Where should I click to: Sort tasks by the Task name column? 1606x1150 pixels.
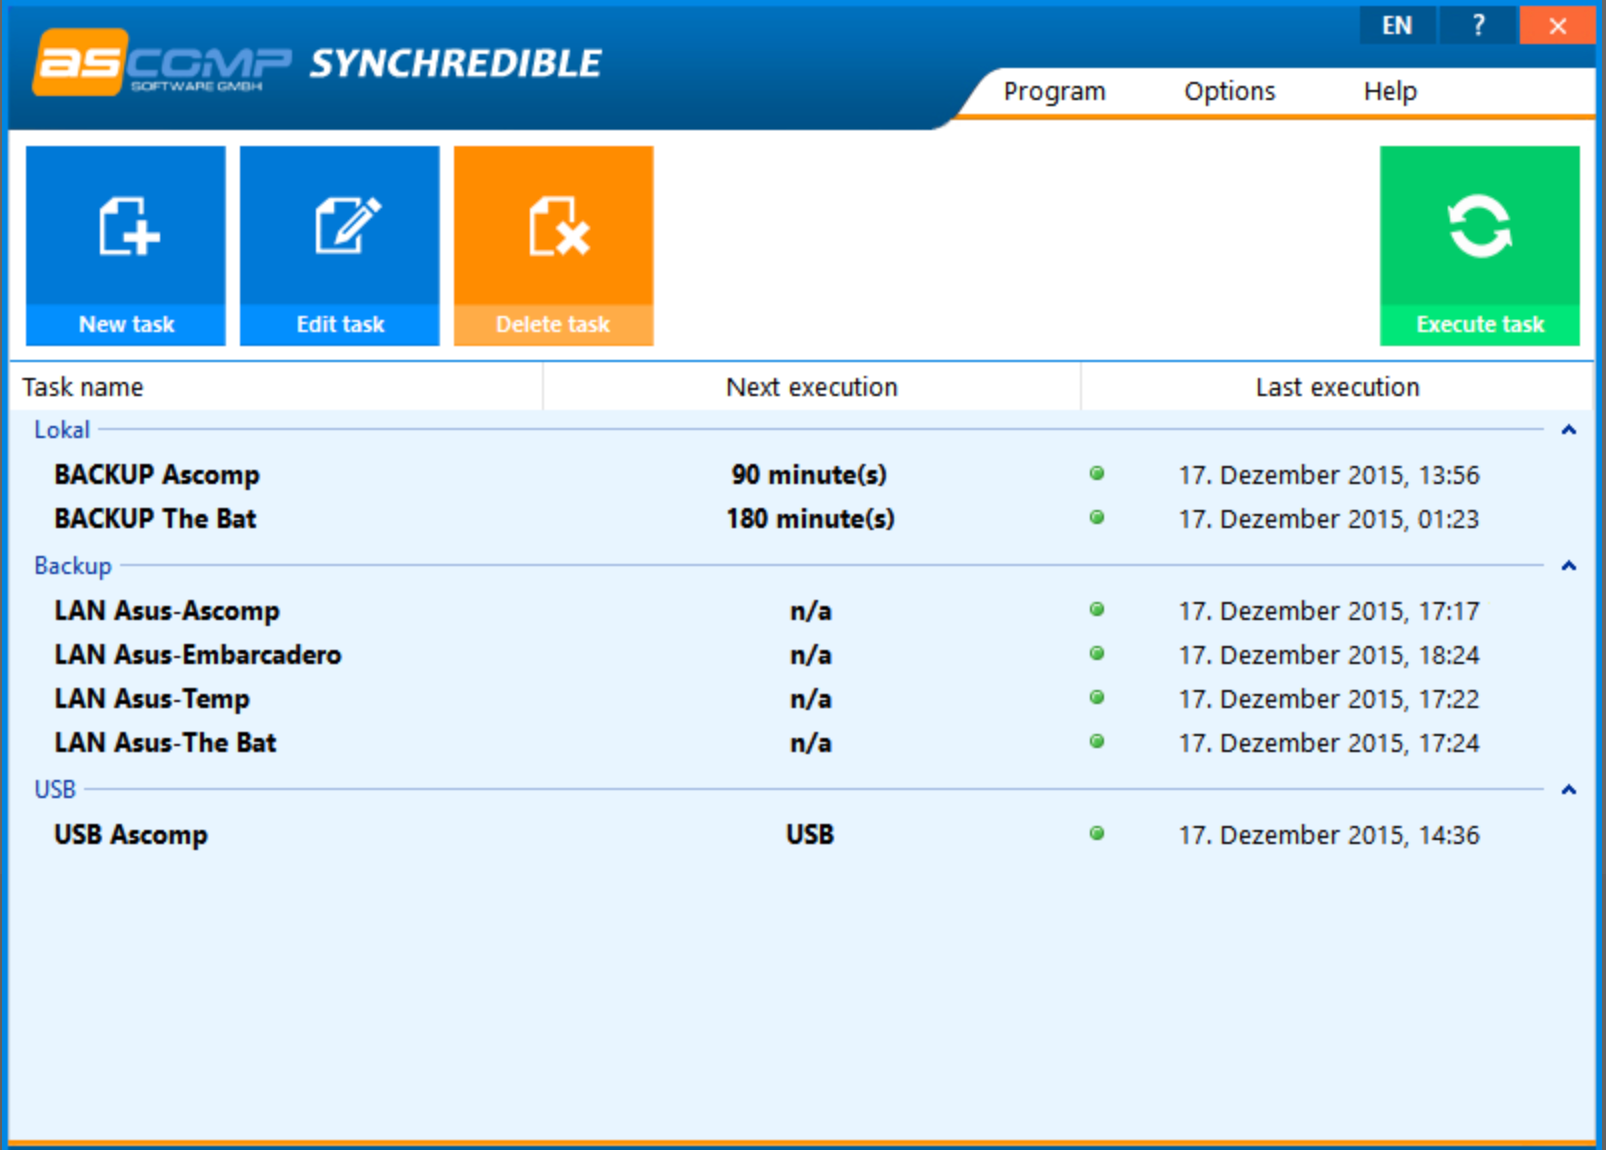point(83,387)
